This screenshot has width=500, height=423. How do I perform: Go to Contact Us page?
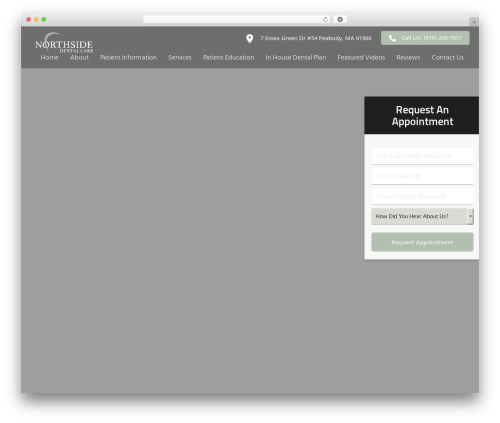(x=448, y=58)
